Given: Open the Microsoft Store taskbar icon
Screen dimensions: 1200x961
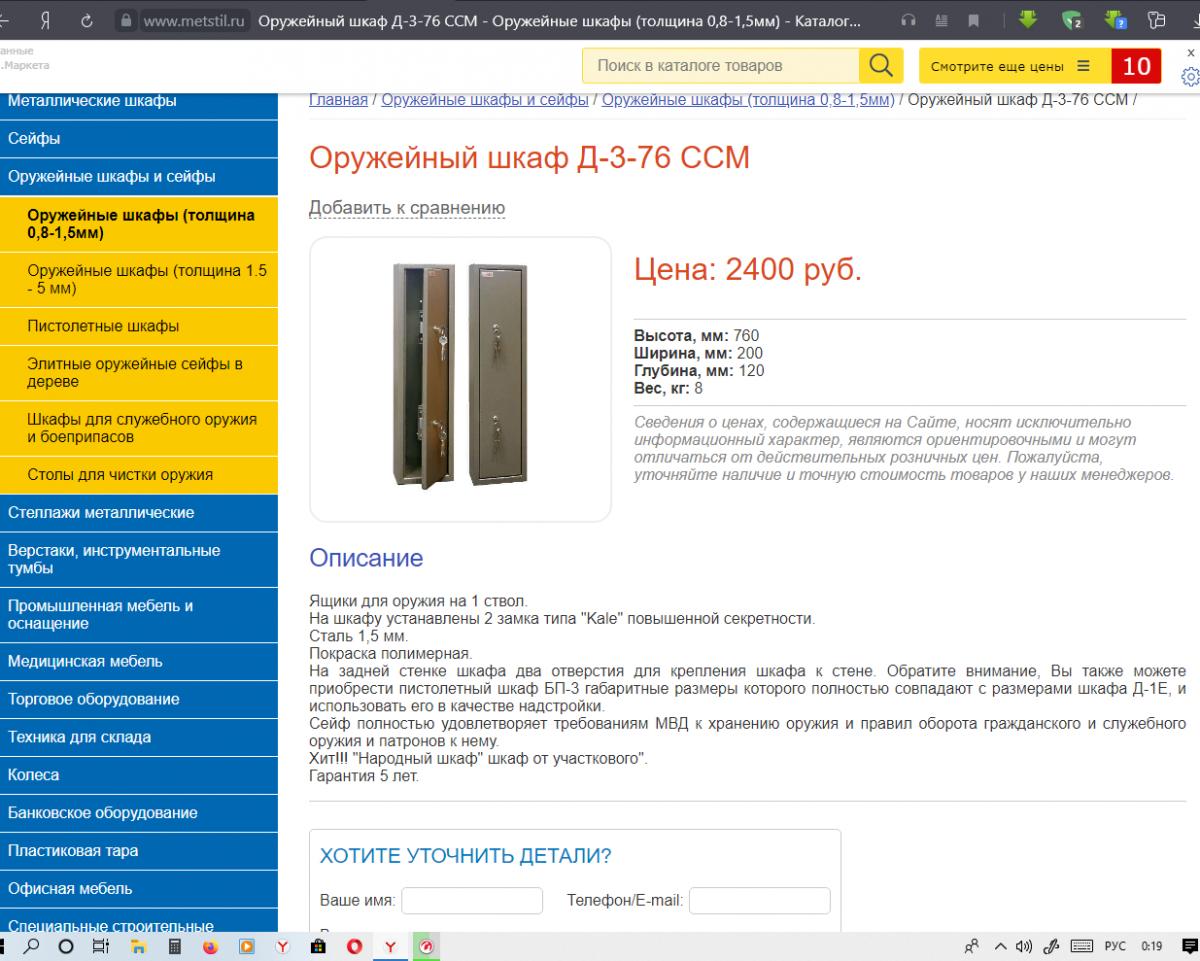Looking at the screenshot, I should [318, 946].
